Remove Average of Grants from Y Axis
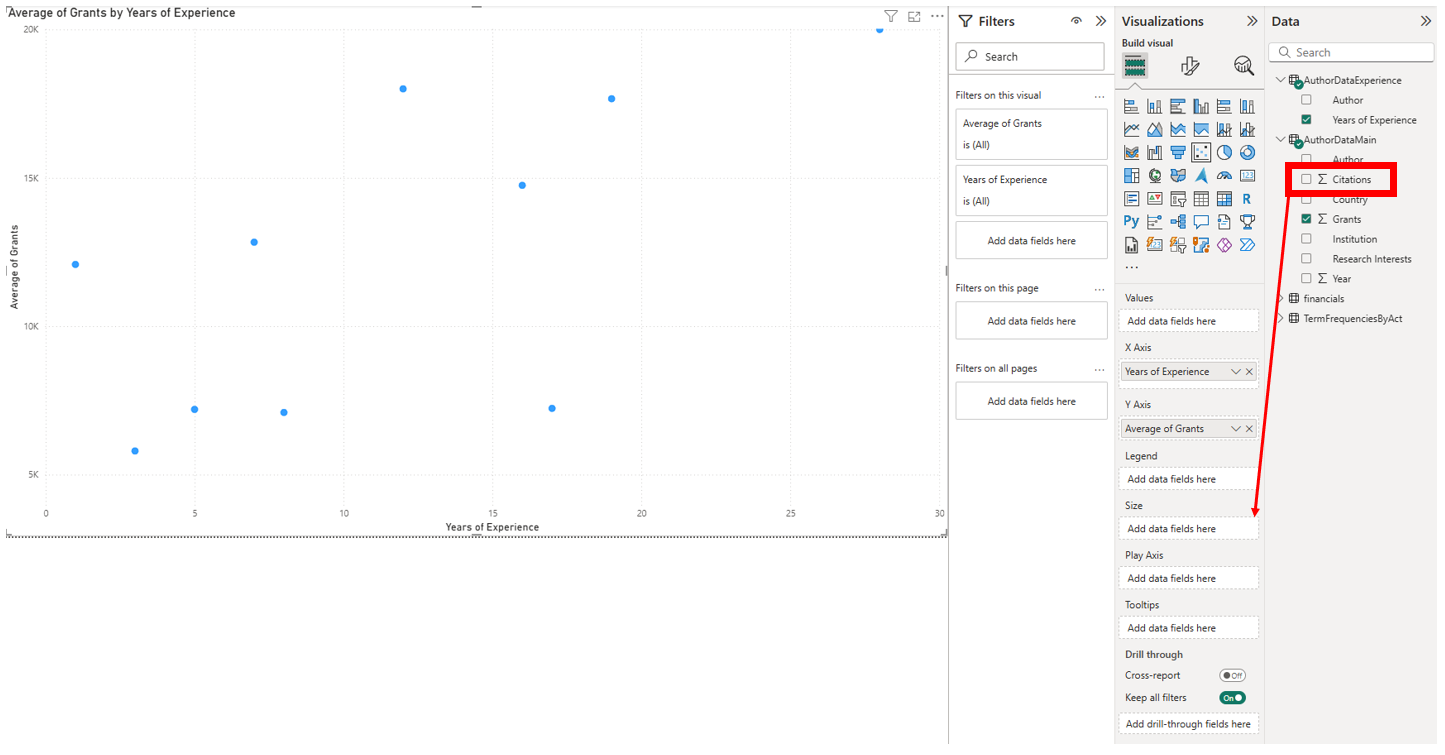Viewport: 1445px width, 755px height. tap(1249, 429)
